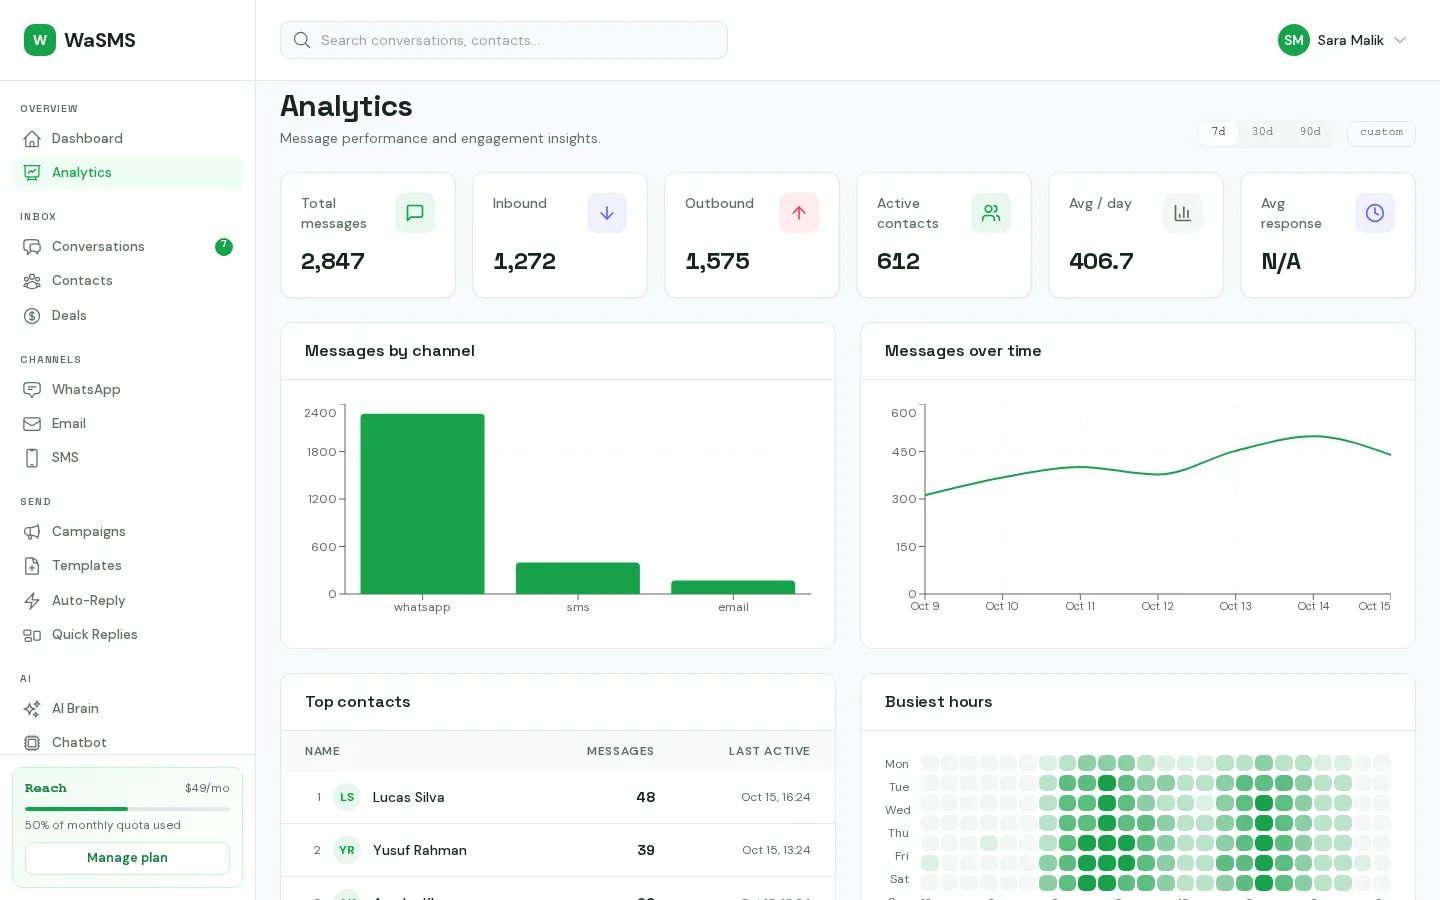Click the Conversations chat bubble icon
Screen dimensions: 1440x900
32,247
